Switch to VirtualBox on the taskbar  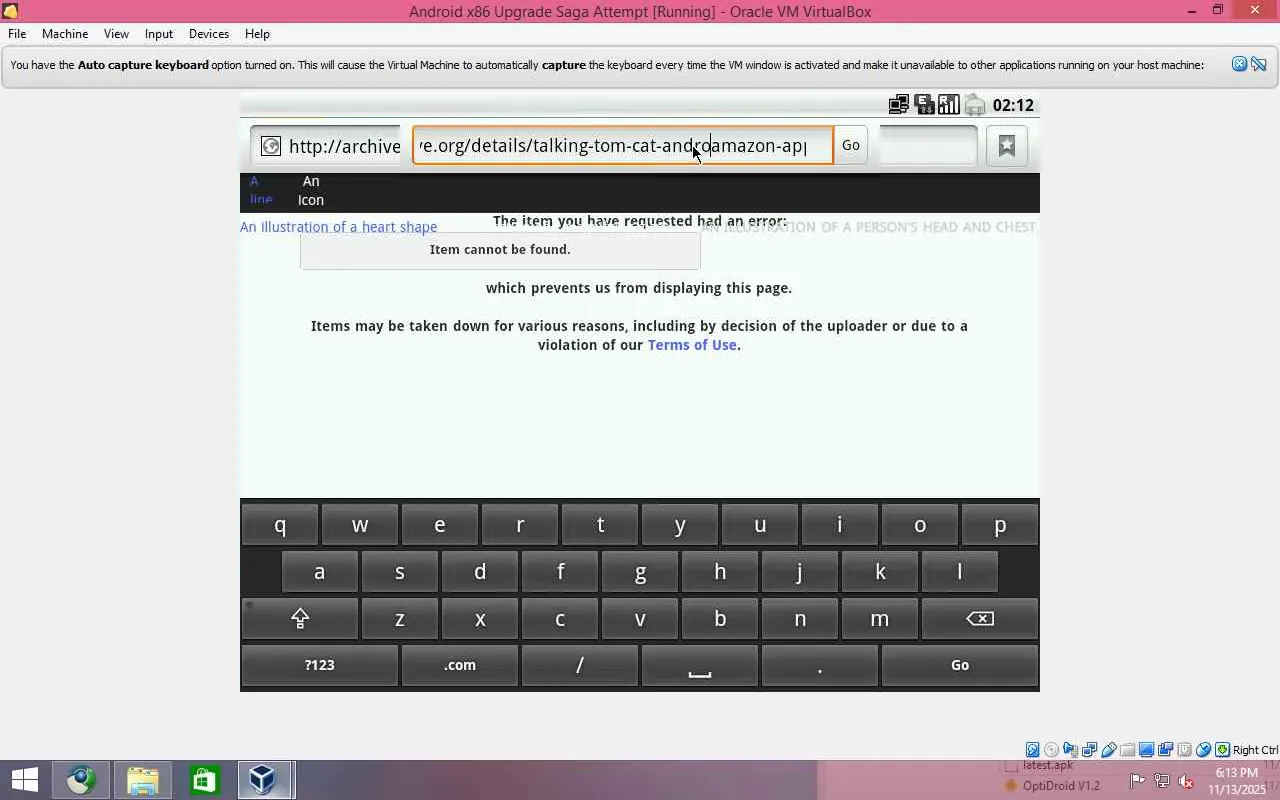point(263,780)
